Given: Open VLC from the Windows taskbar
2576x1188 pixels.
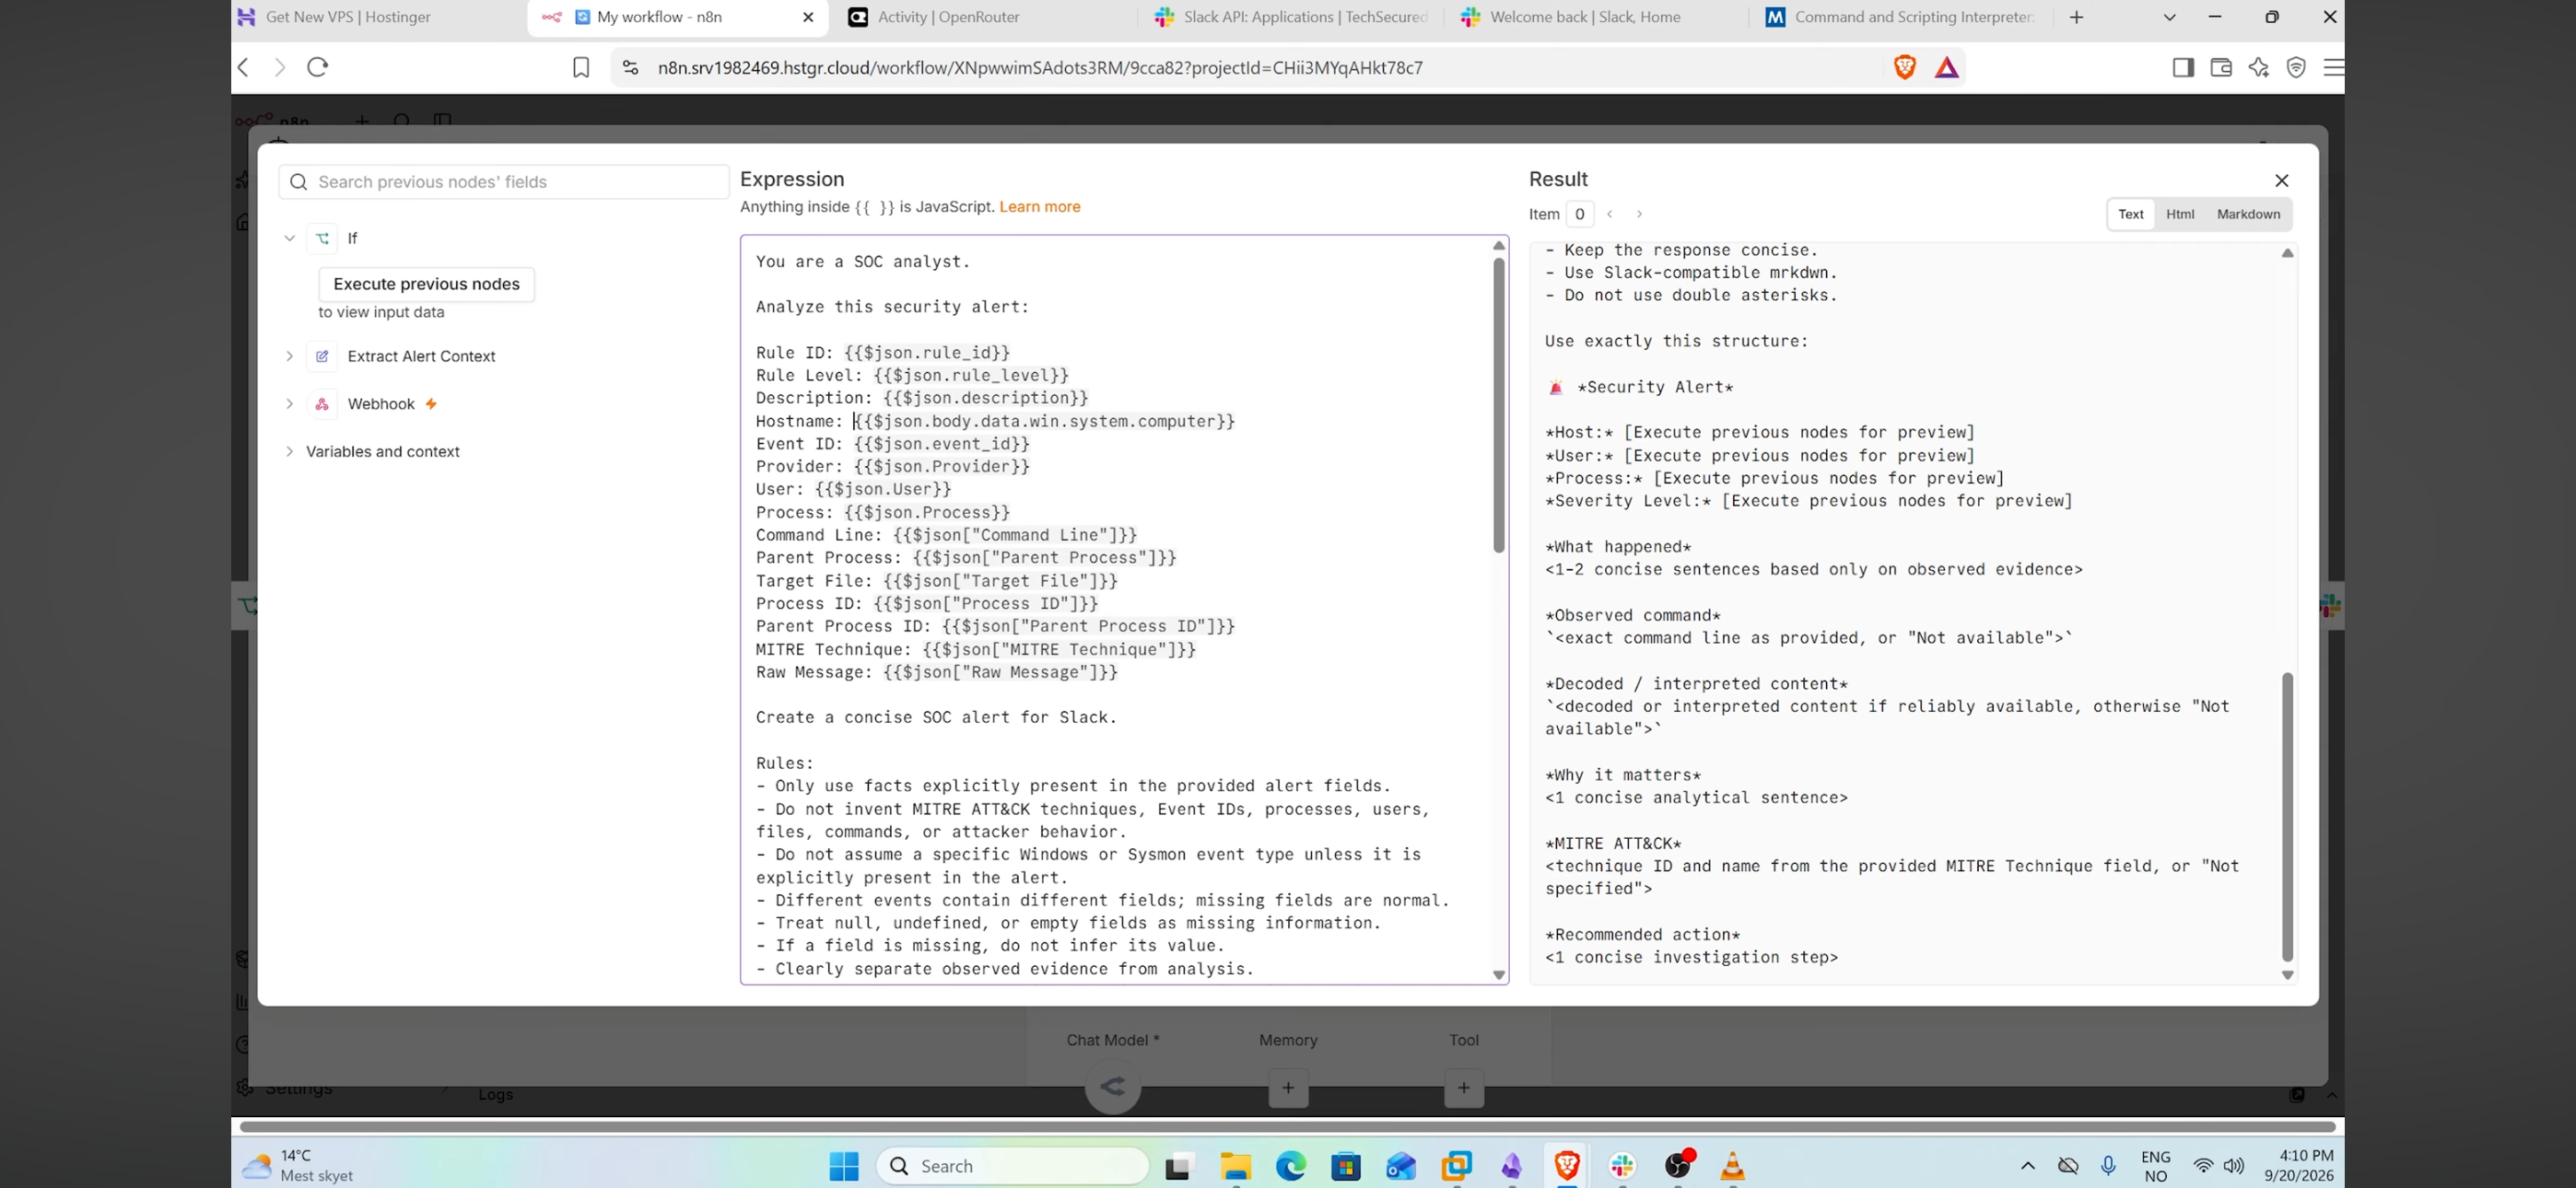Looking at the screenshot, I should coord(1732,1166).
